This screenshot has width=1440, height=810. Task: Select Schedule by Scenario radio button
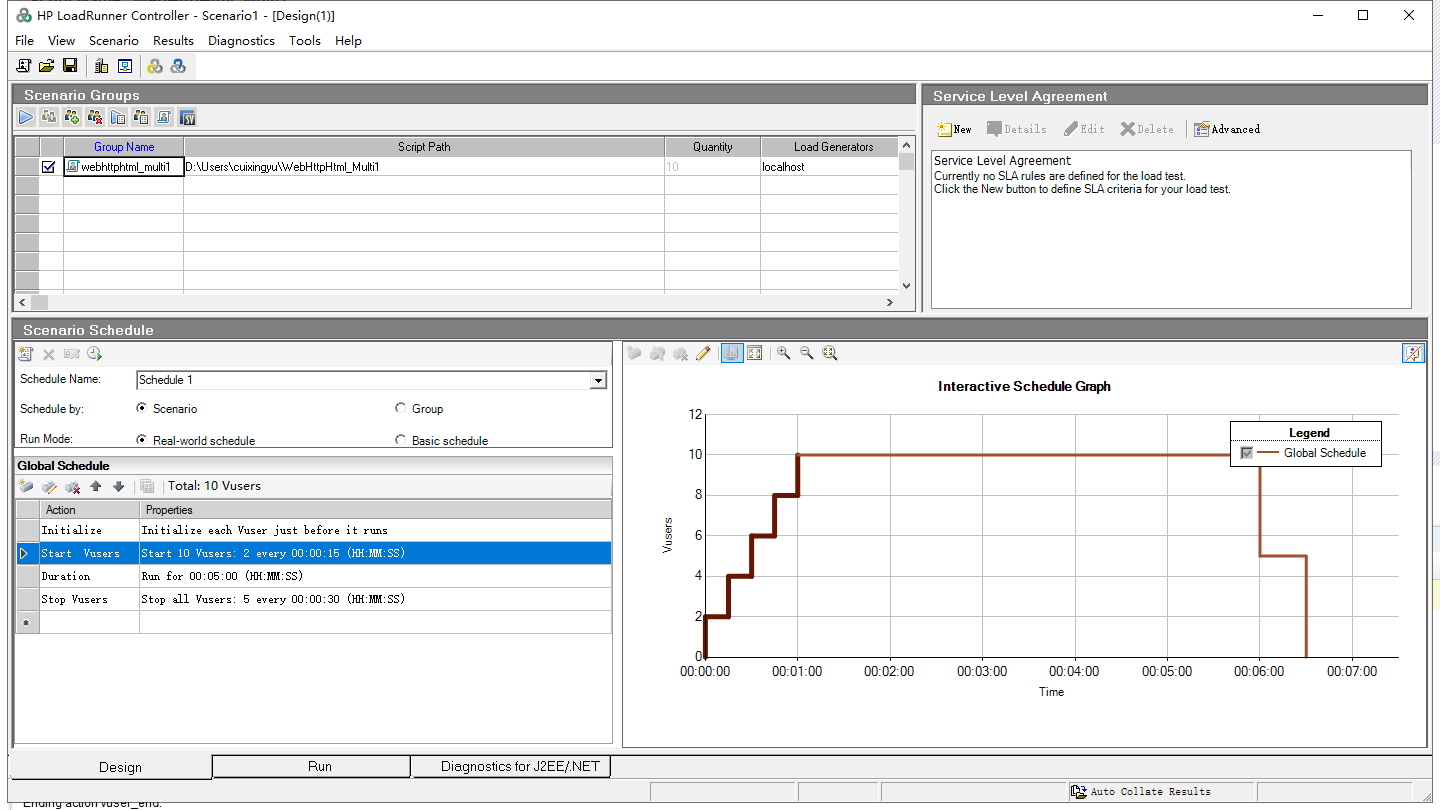coord(142,408)
